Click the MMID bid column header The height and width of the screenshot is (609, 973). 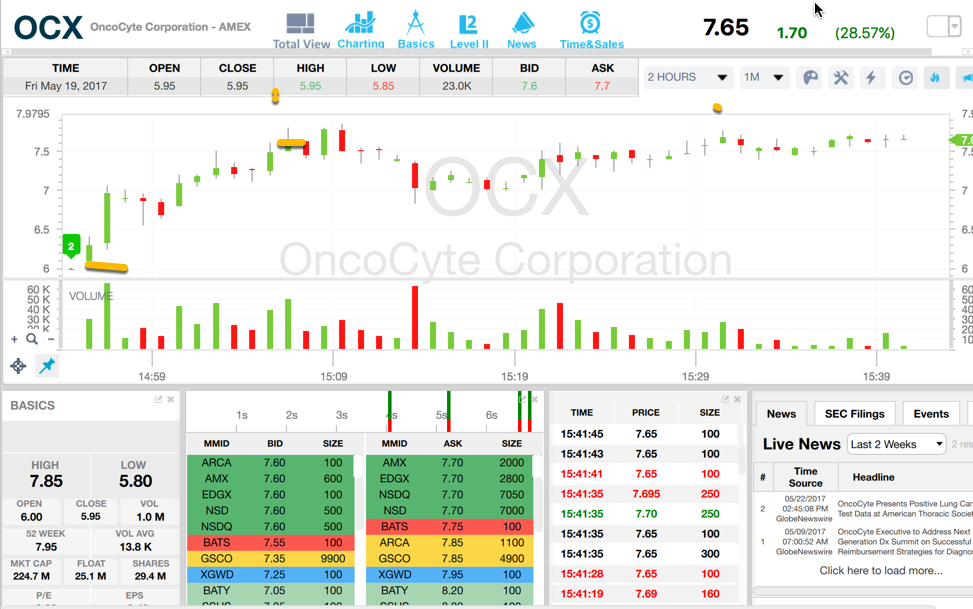click(x=217, y=443)
